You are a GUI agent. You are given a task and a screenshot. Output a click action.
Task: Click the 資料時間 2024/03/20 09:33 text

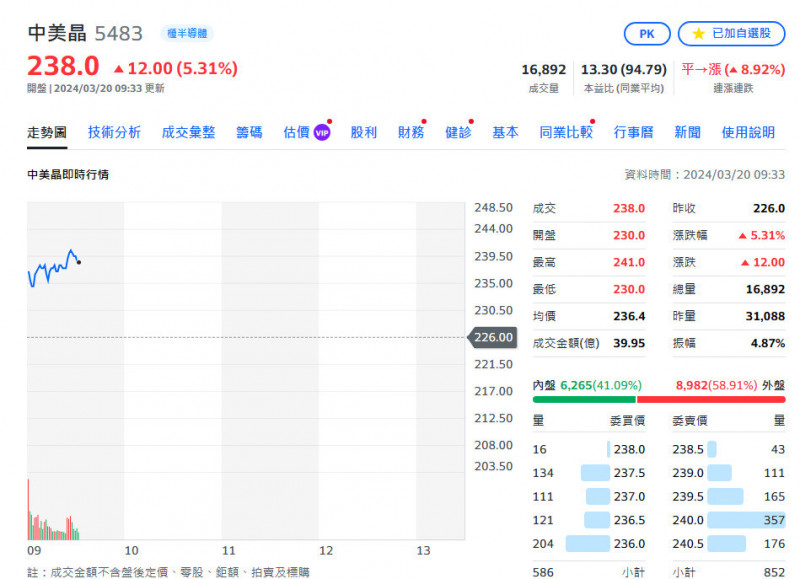(705, 174)
